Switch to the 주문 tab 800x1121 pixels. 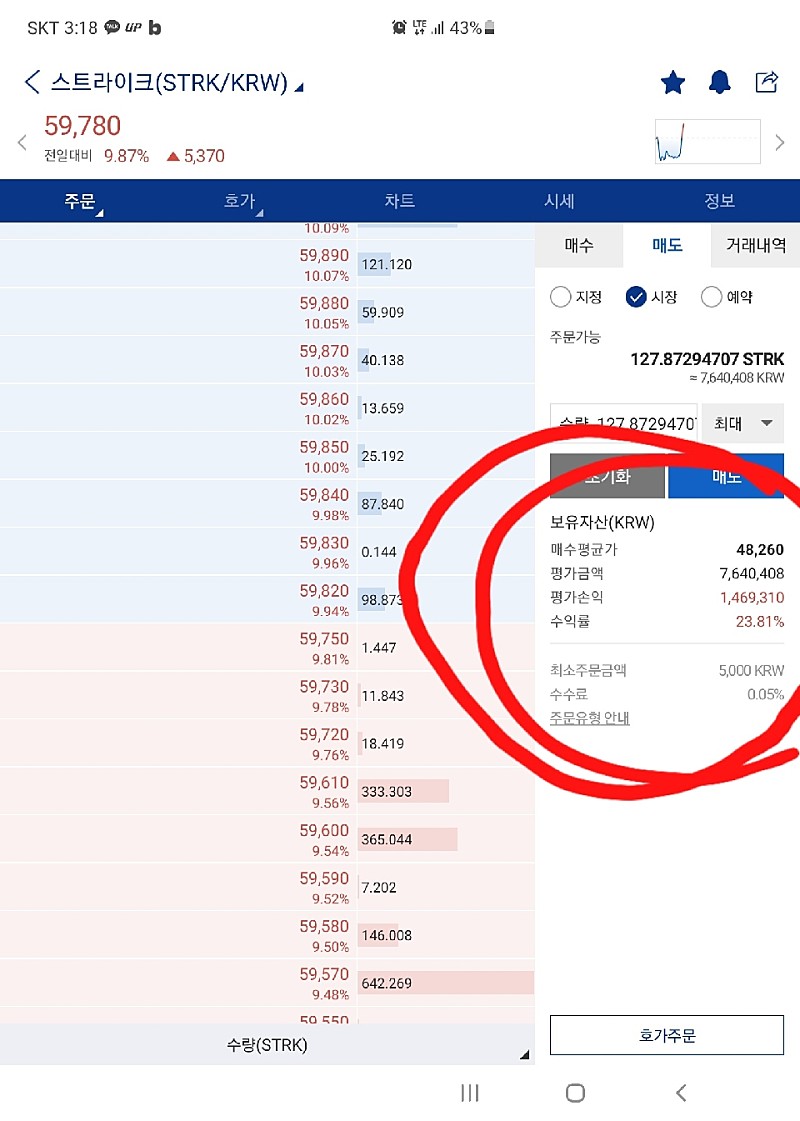click(x=79, y=201)
